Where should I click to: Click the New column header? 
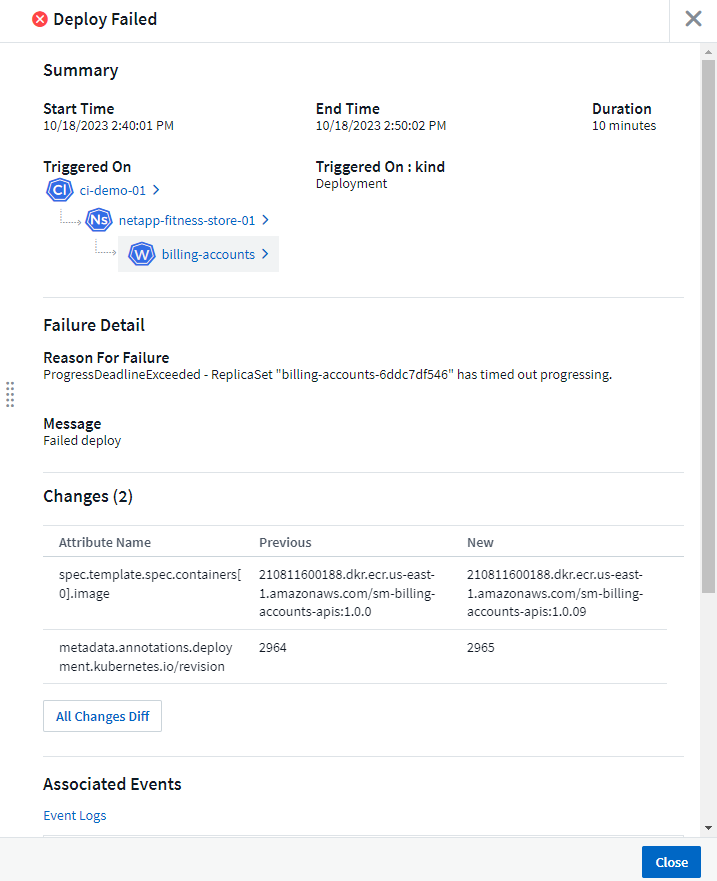click(480, 542)
